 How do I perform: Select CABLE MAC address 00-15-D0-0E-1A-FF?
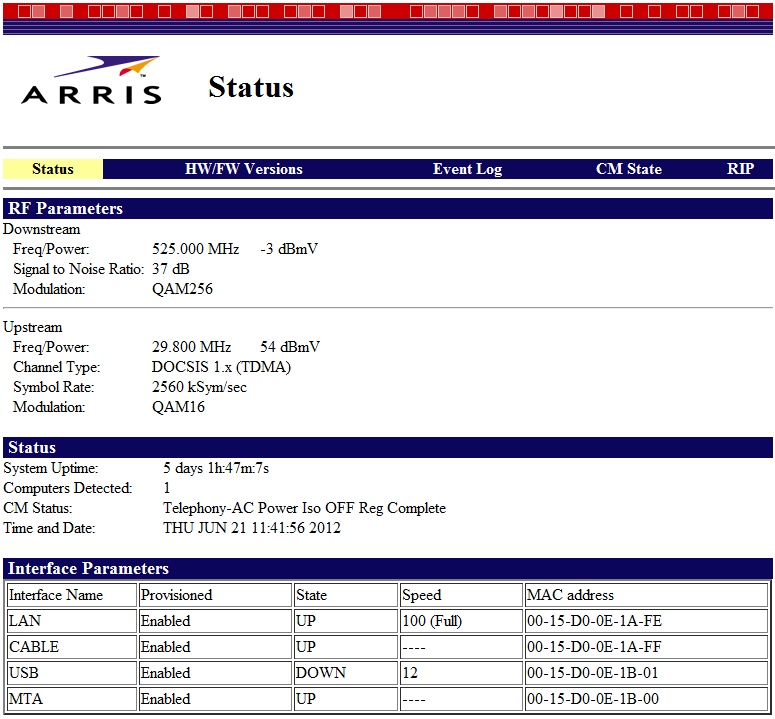click(x=646, y=647)
